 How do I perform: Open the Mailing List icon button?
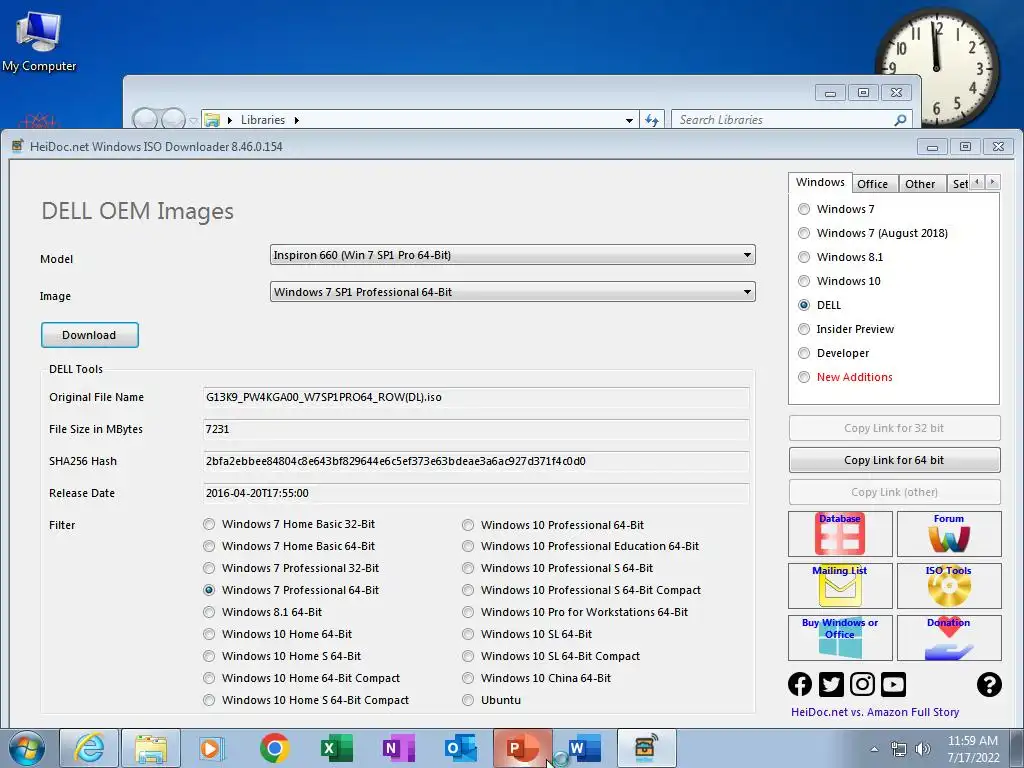point(840,586)
